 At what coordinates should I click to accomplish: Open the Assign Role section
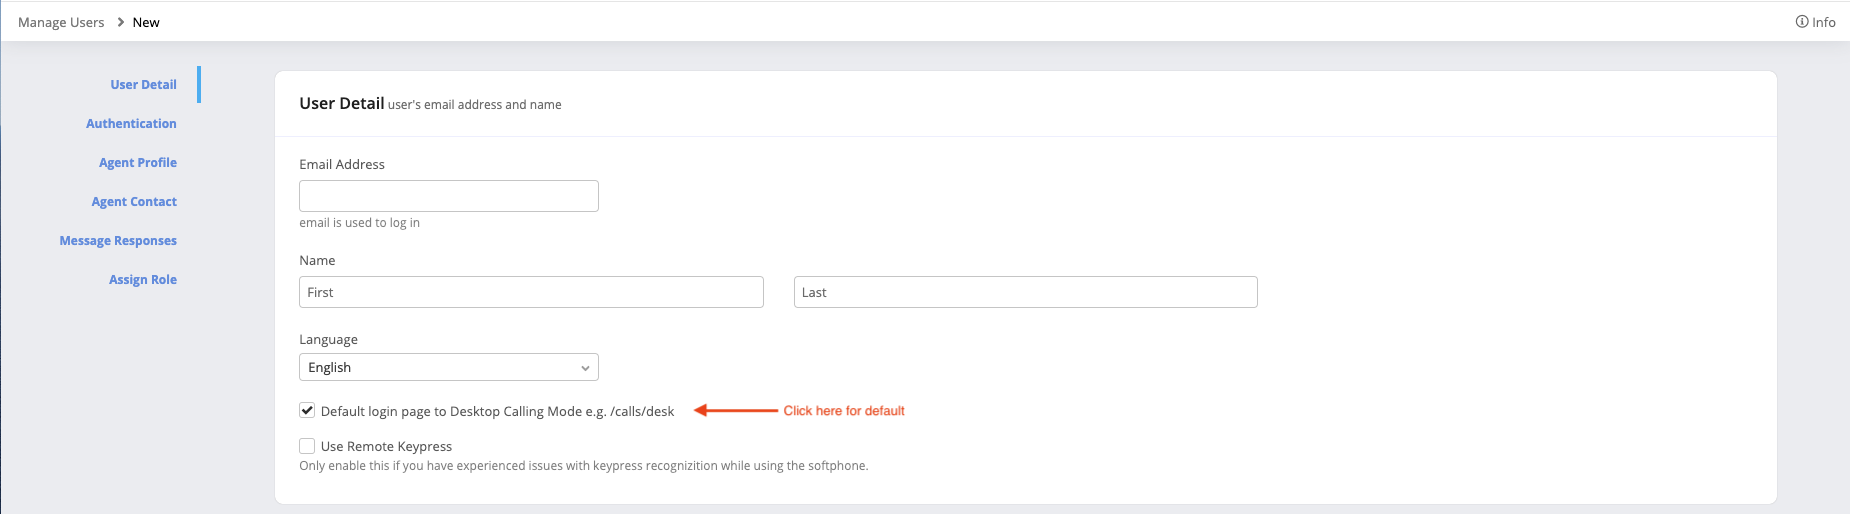[x=143, y=279]
